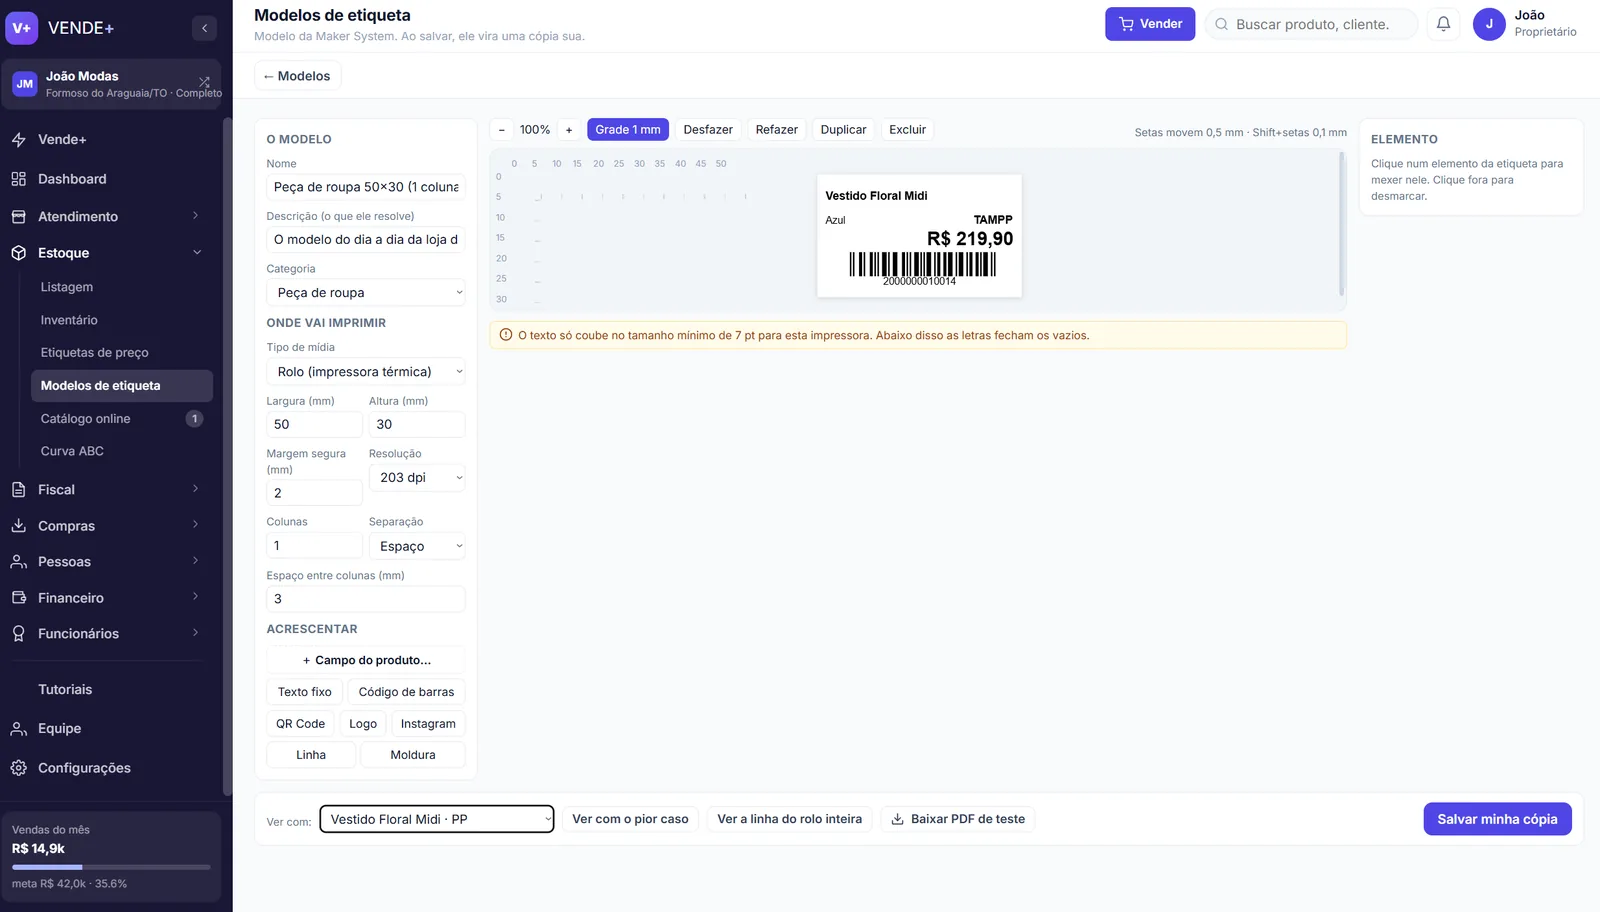Image resolution: width=1600 pixels, height=912 pixels.
Task: Open Etiquetas de preço menu item
Action: (95, 353)
